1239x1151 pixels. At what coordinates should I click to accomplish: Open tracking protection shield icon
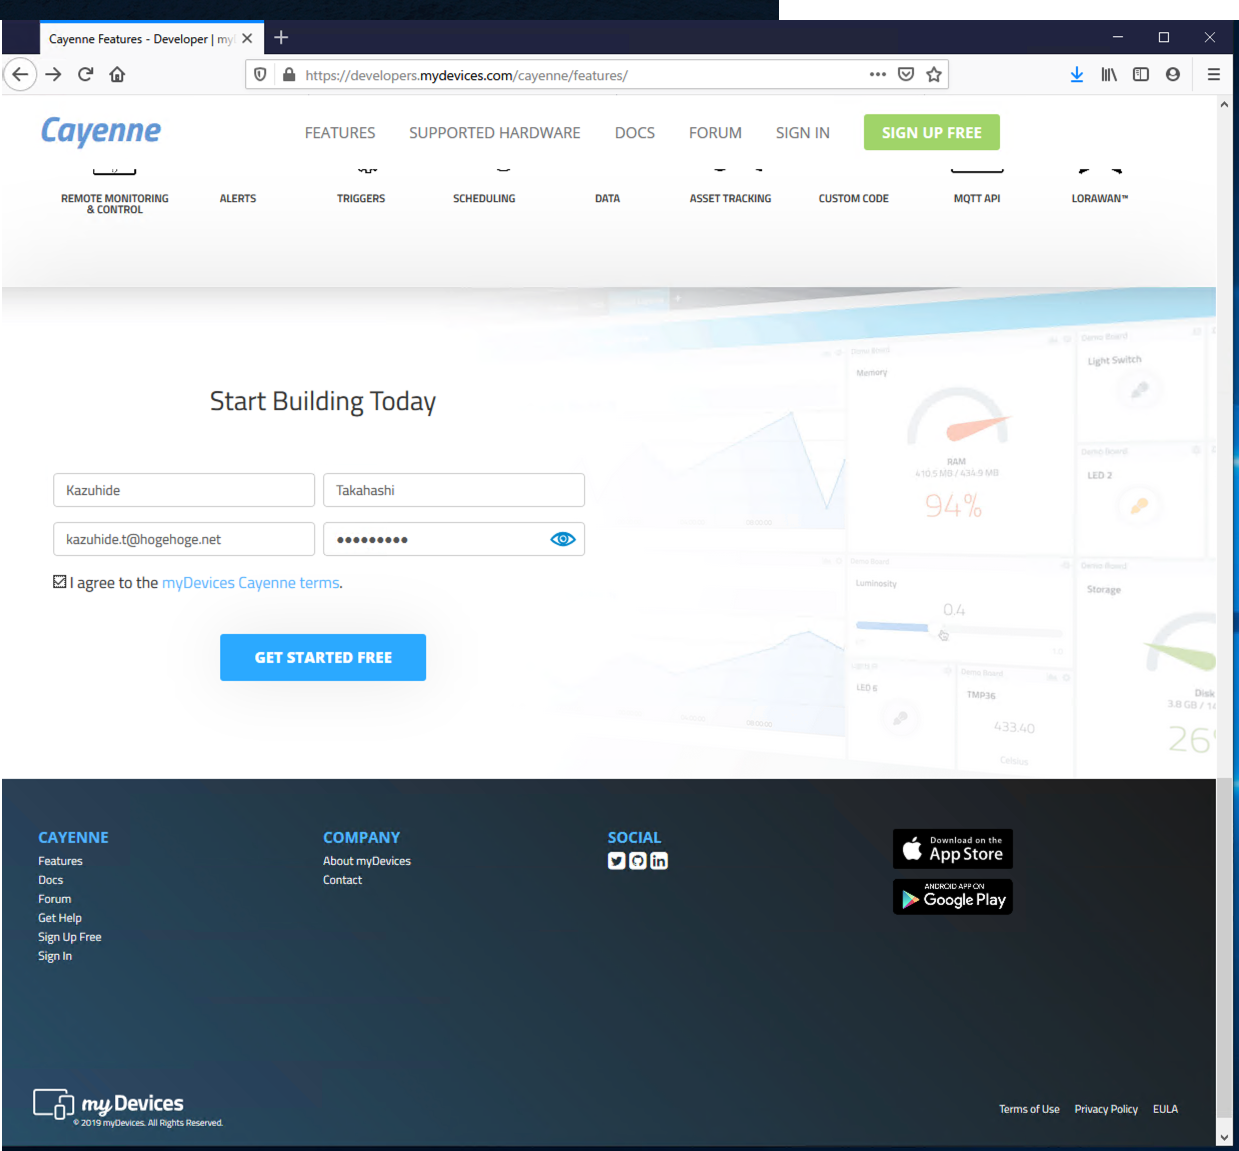(x=260, y=74)
